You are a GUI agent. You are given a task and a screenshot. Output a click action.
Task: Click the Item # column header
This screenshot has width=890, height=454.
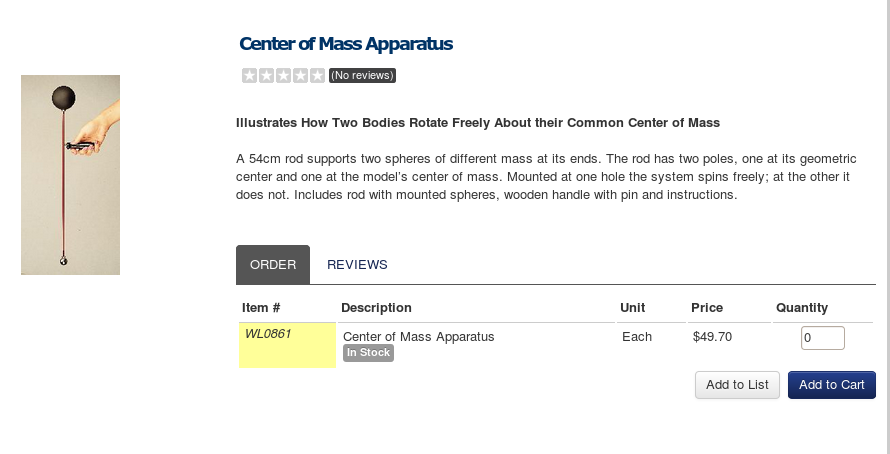click(261, 308)
